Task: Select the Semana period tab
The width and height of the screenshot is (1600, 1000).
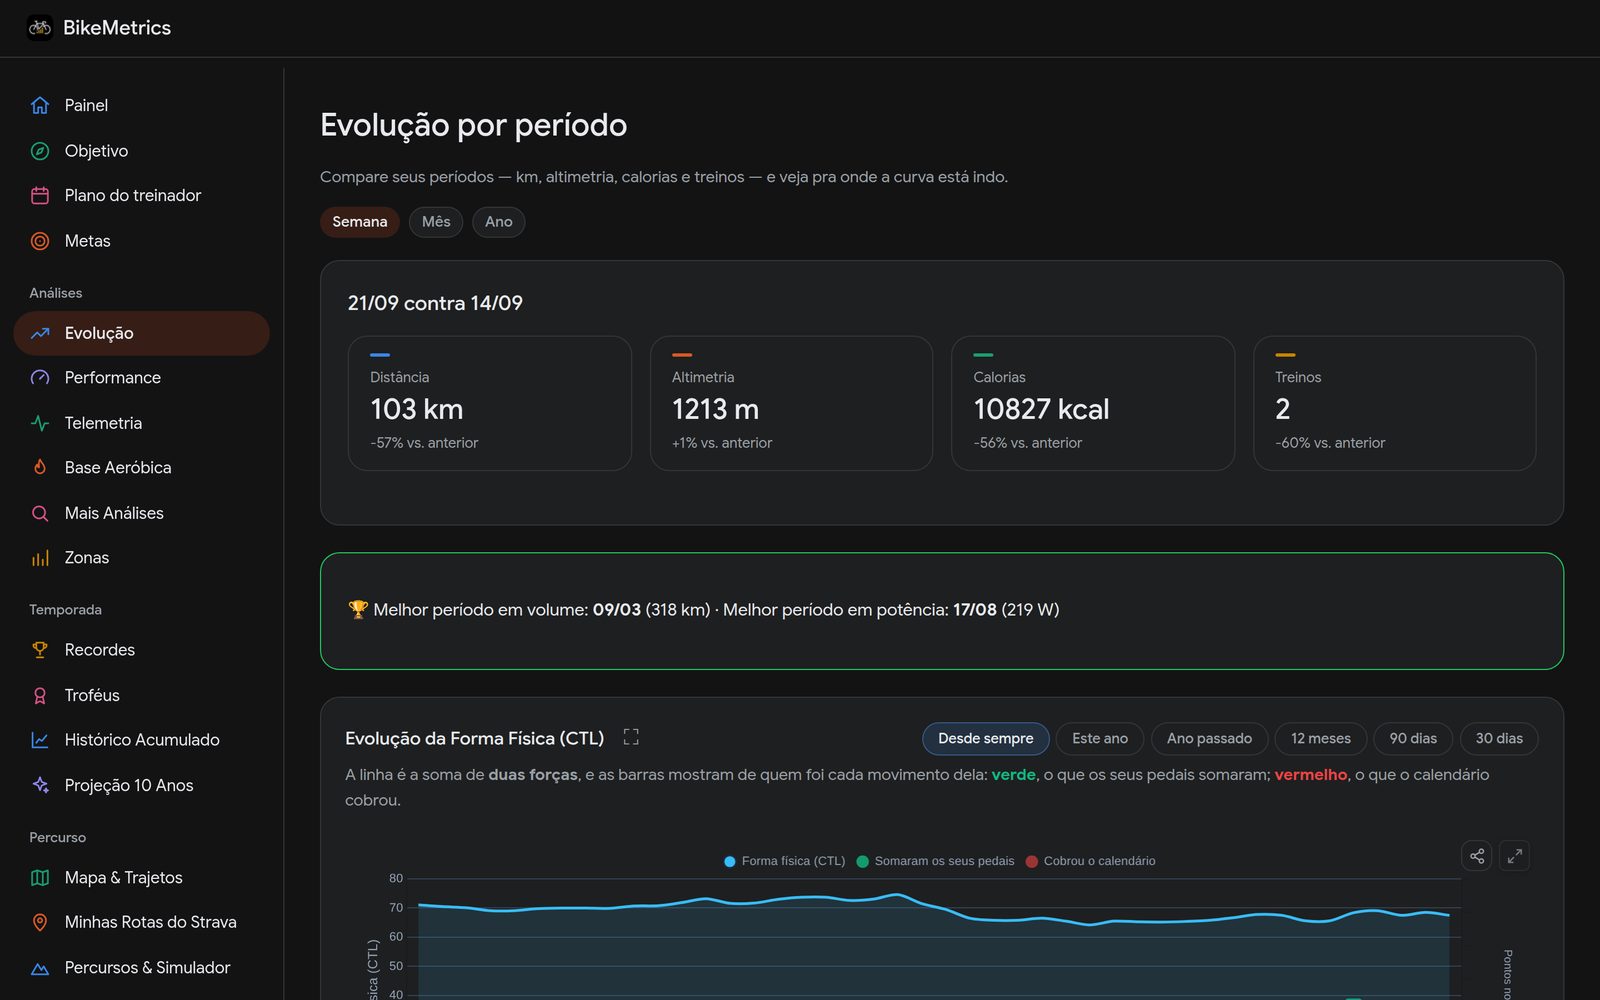Action: (360, 222)
